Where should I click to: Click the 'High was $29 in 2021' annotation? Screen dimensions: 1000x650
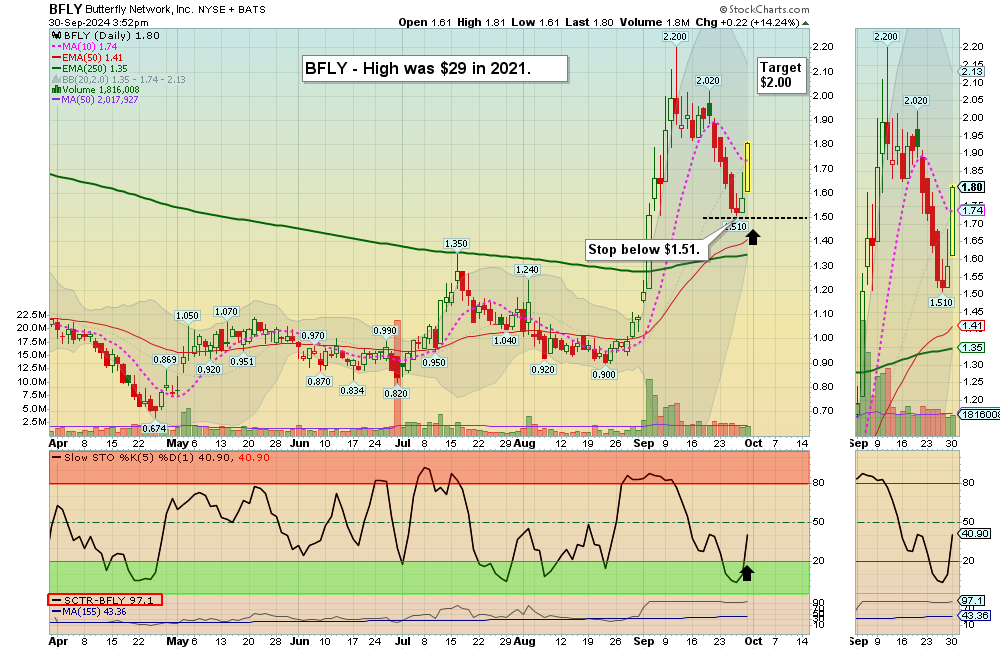(435, 69)
